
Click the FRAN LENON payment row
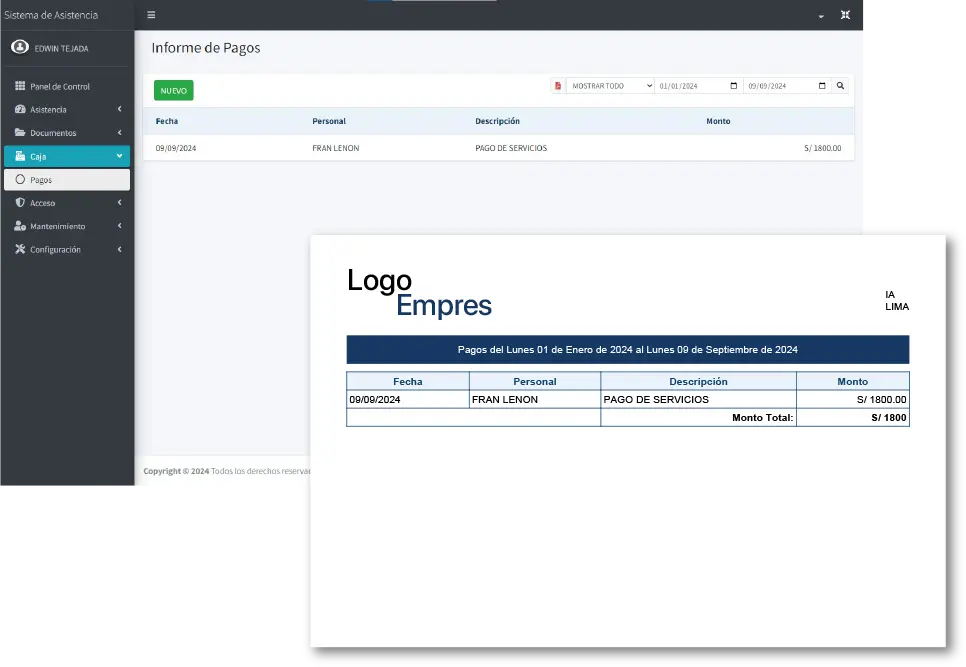(x=335, y=148)
